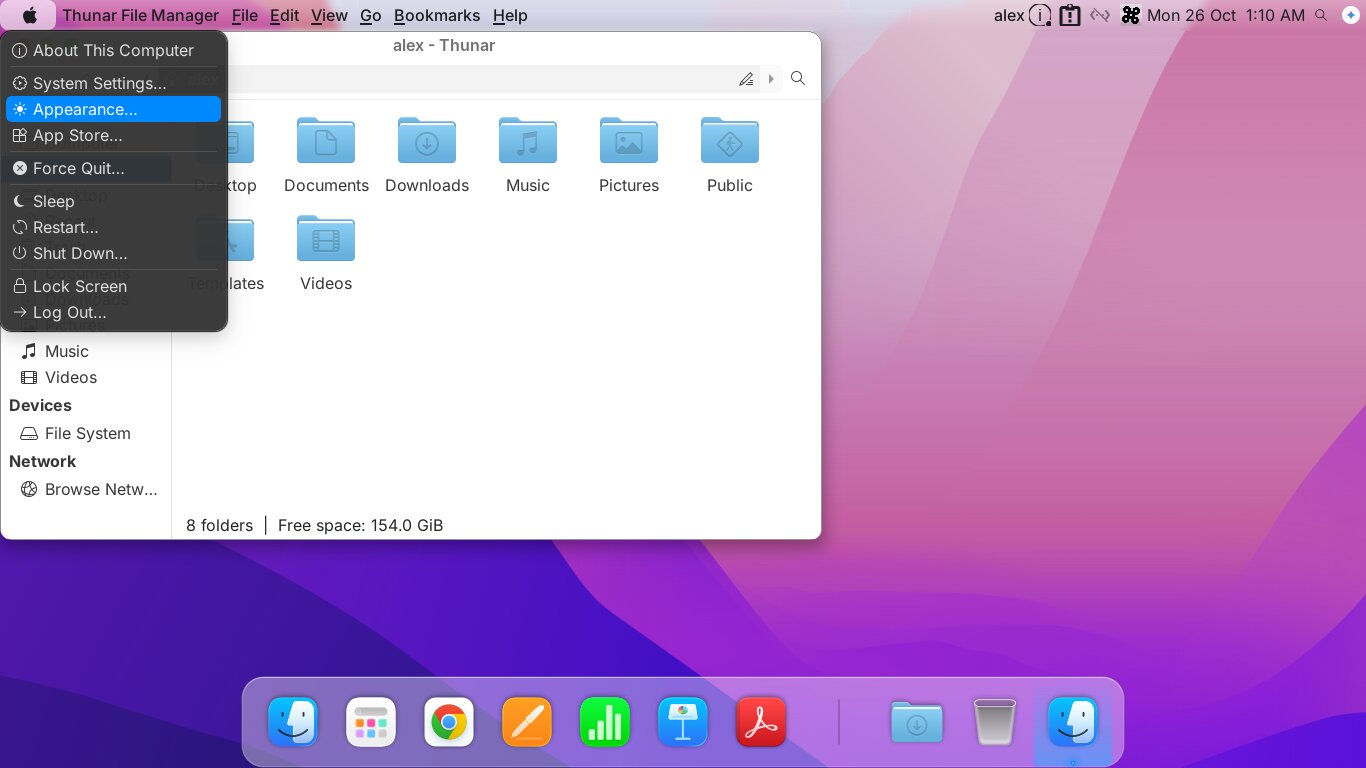Launch Google Chrome from the dock
Image resolution: width=1366 pixels, height=768 pixels.
pos(449,722)
